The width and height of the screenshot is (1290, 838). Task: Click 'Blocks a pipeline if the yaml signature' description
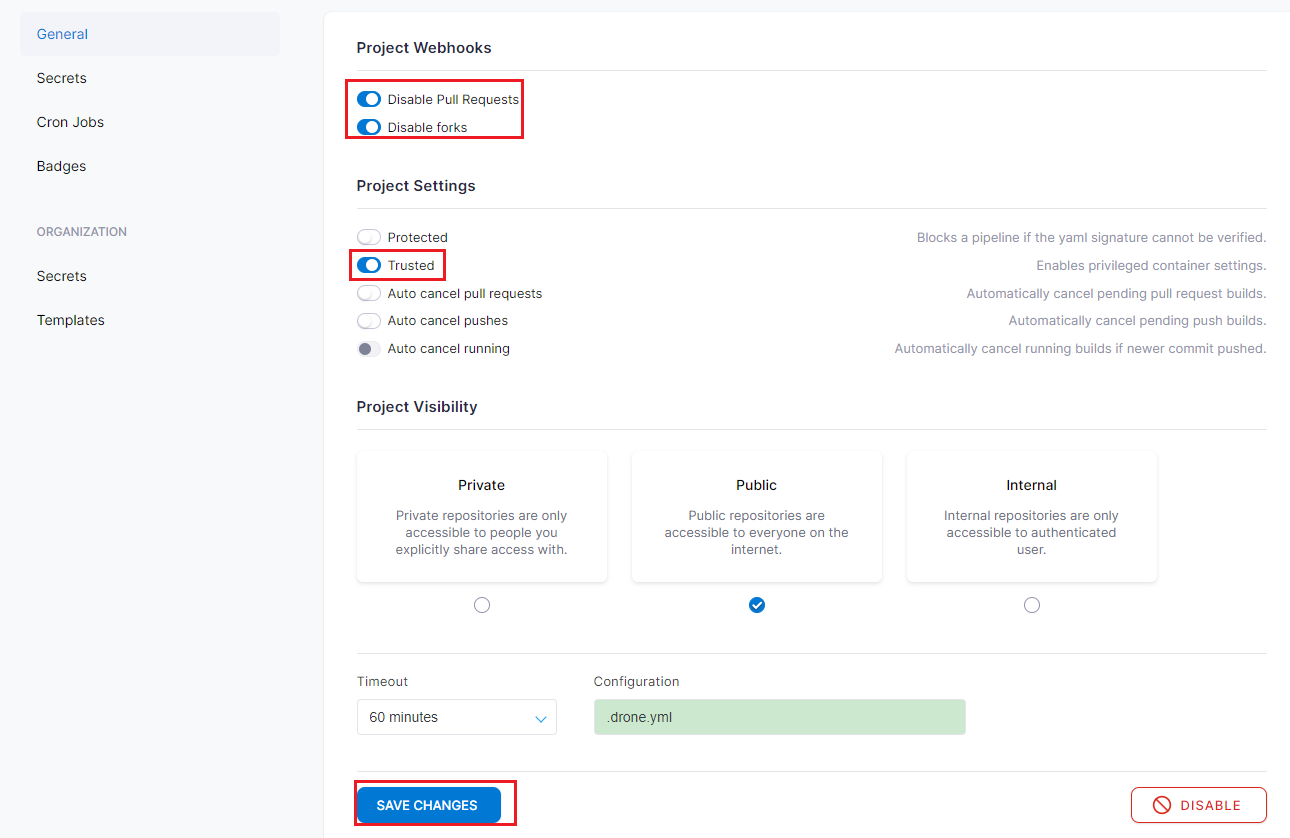[1092, 237]
